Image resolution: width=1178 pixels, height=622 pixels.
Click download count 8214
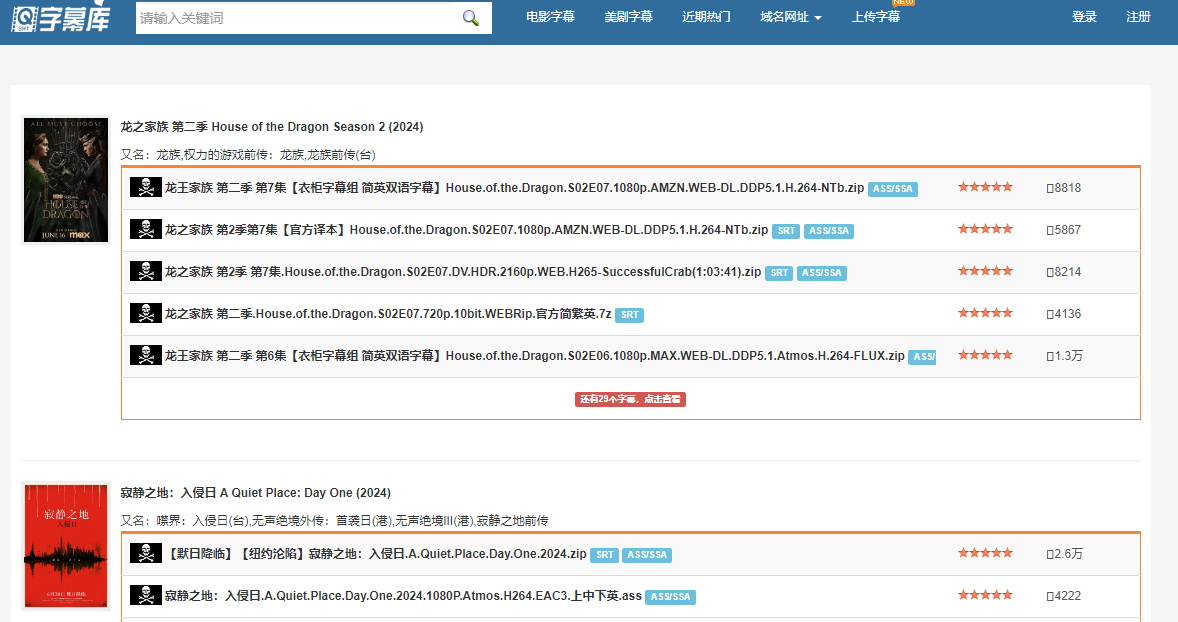(1064, 272)
